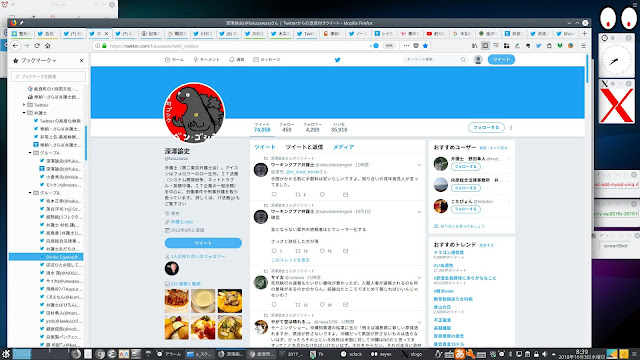This screenshot has width=640, height=360.
Task: Click このスレッドを表示 thread link
Action: 290,260
